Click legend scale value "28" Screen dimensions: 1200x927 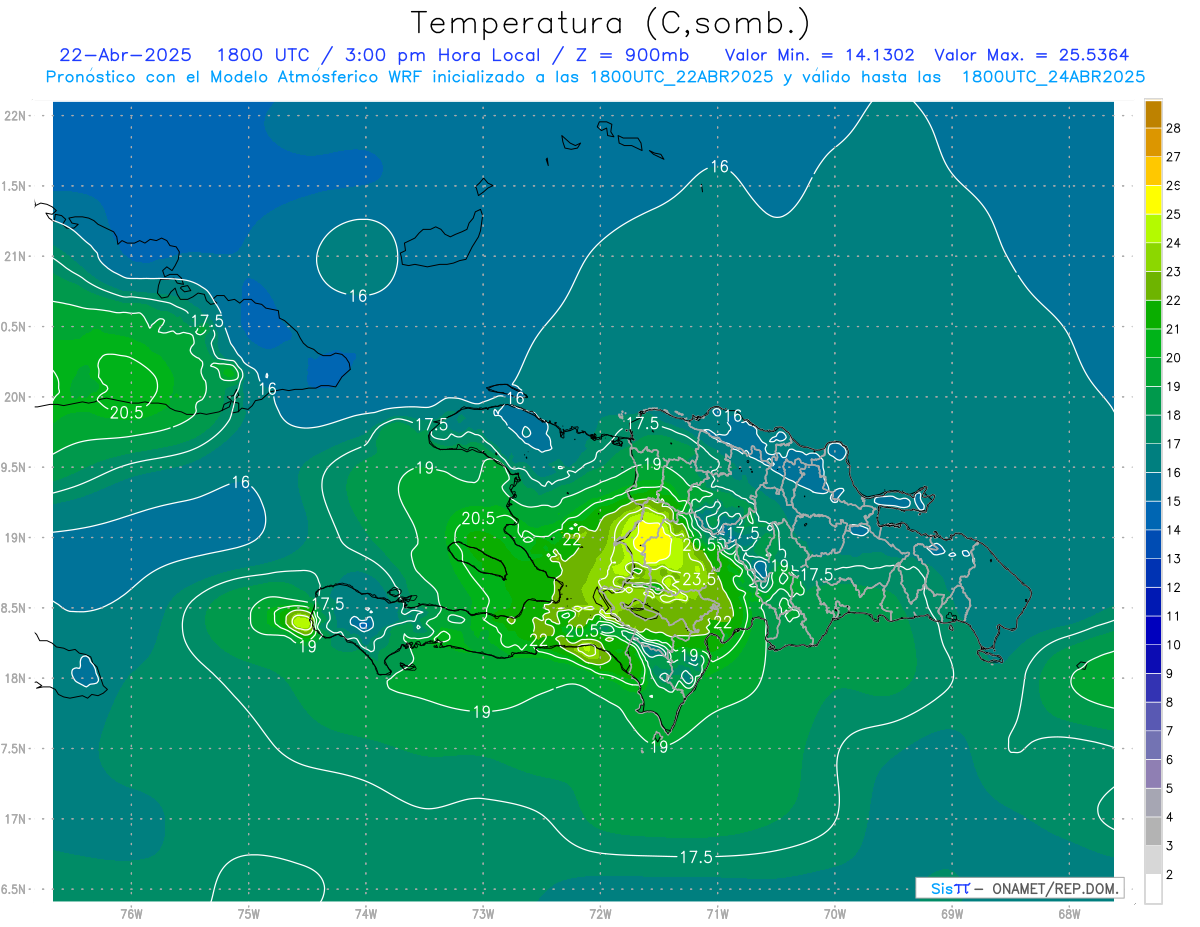click(x=1174, y=128)
